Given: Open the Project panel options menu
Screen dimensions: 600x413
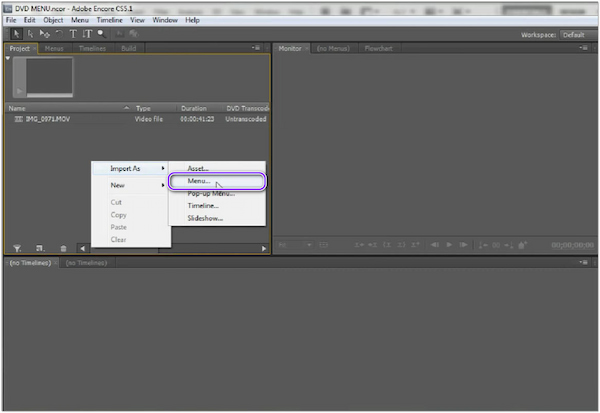Looking at the screenshot, I should coord(256,48).
